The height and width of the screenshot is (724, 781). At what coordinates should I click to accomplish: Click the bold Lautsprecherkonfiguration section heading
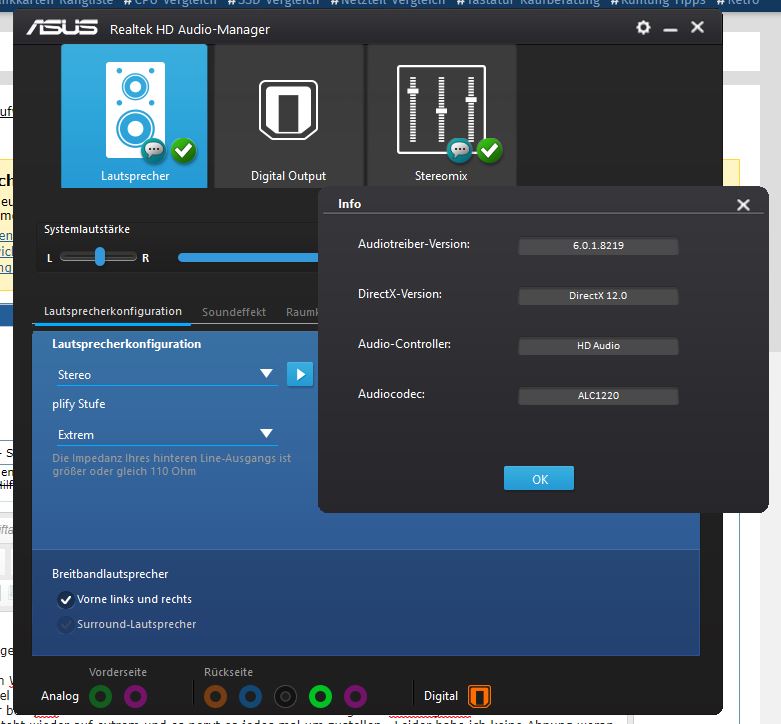pos(127,344)
